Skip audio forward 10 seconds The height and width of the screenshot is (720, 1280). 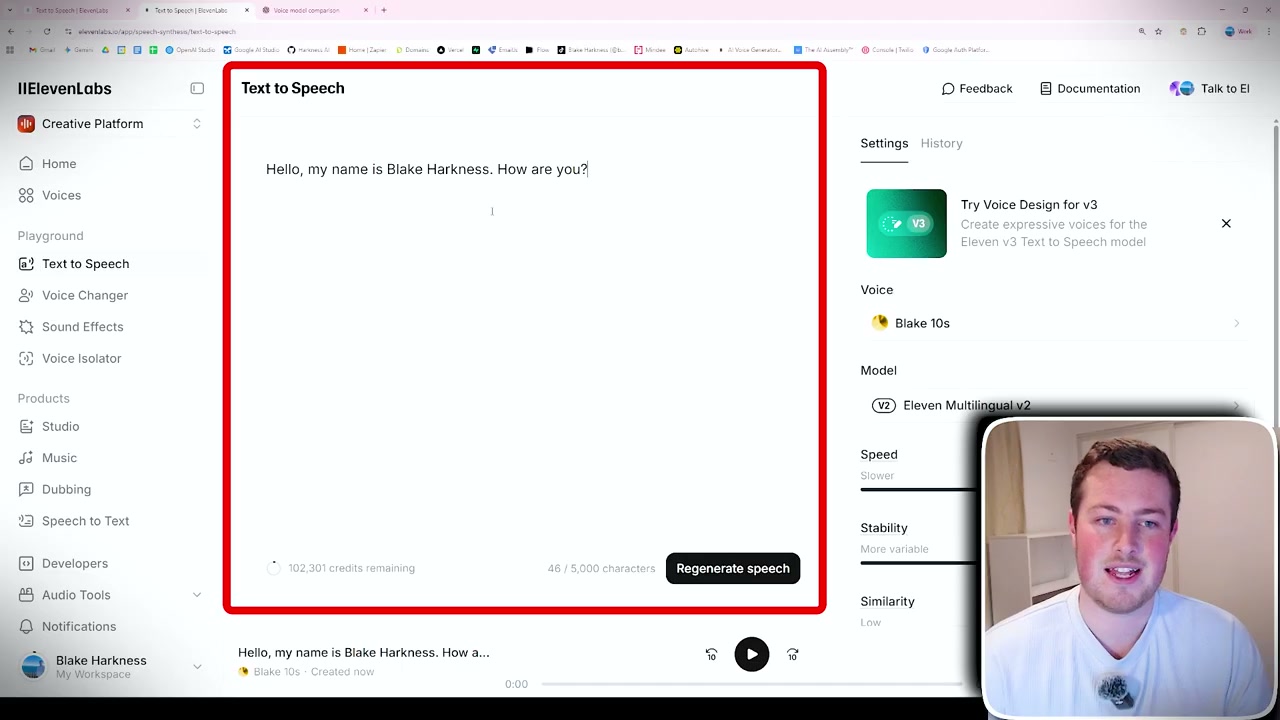click(x=792, y=655)
